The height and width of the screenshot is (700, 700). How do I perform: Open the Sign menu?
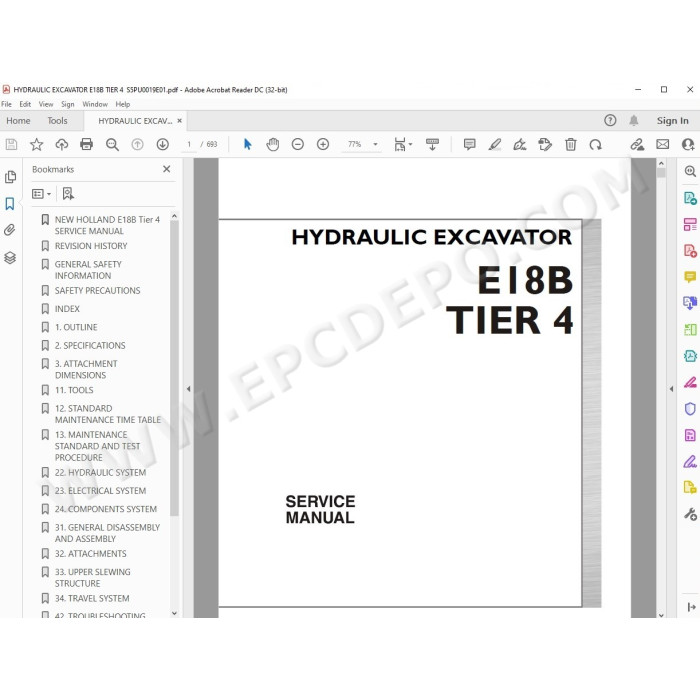click(67, 104)
